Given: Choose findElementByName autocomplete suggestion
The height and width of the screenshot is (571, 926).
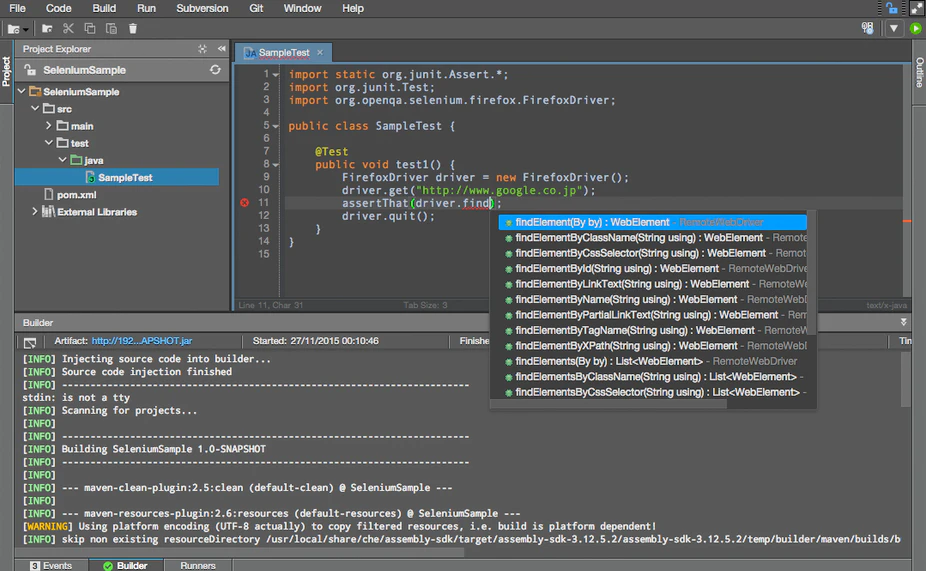Looking at the screenshot, I should point(653,299).
